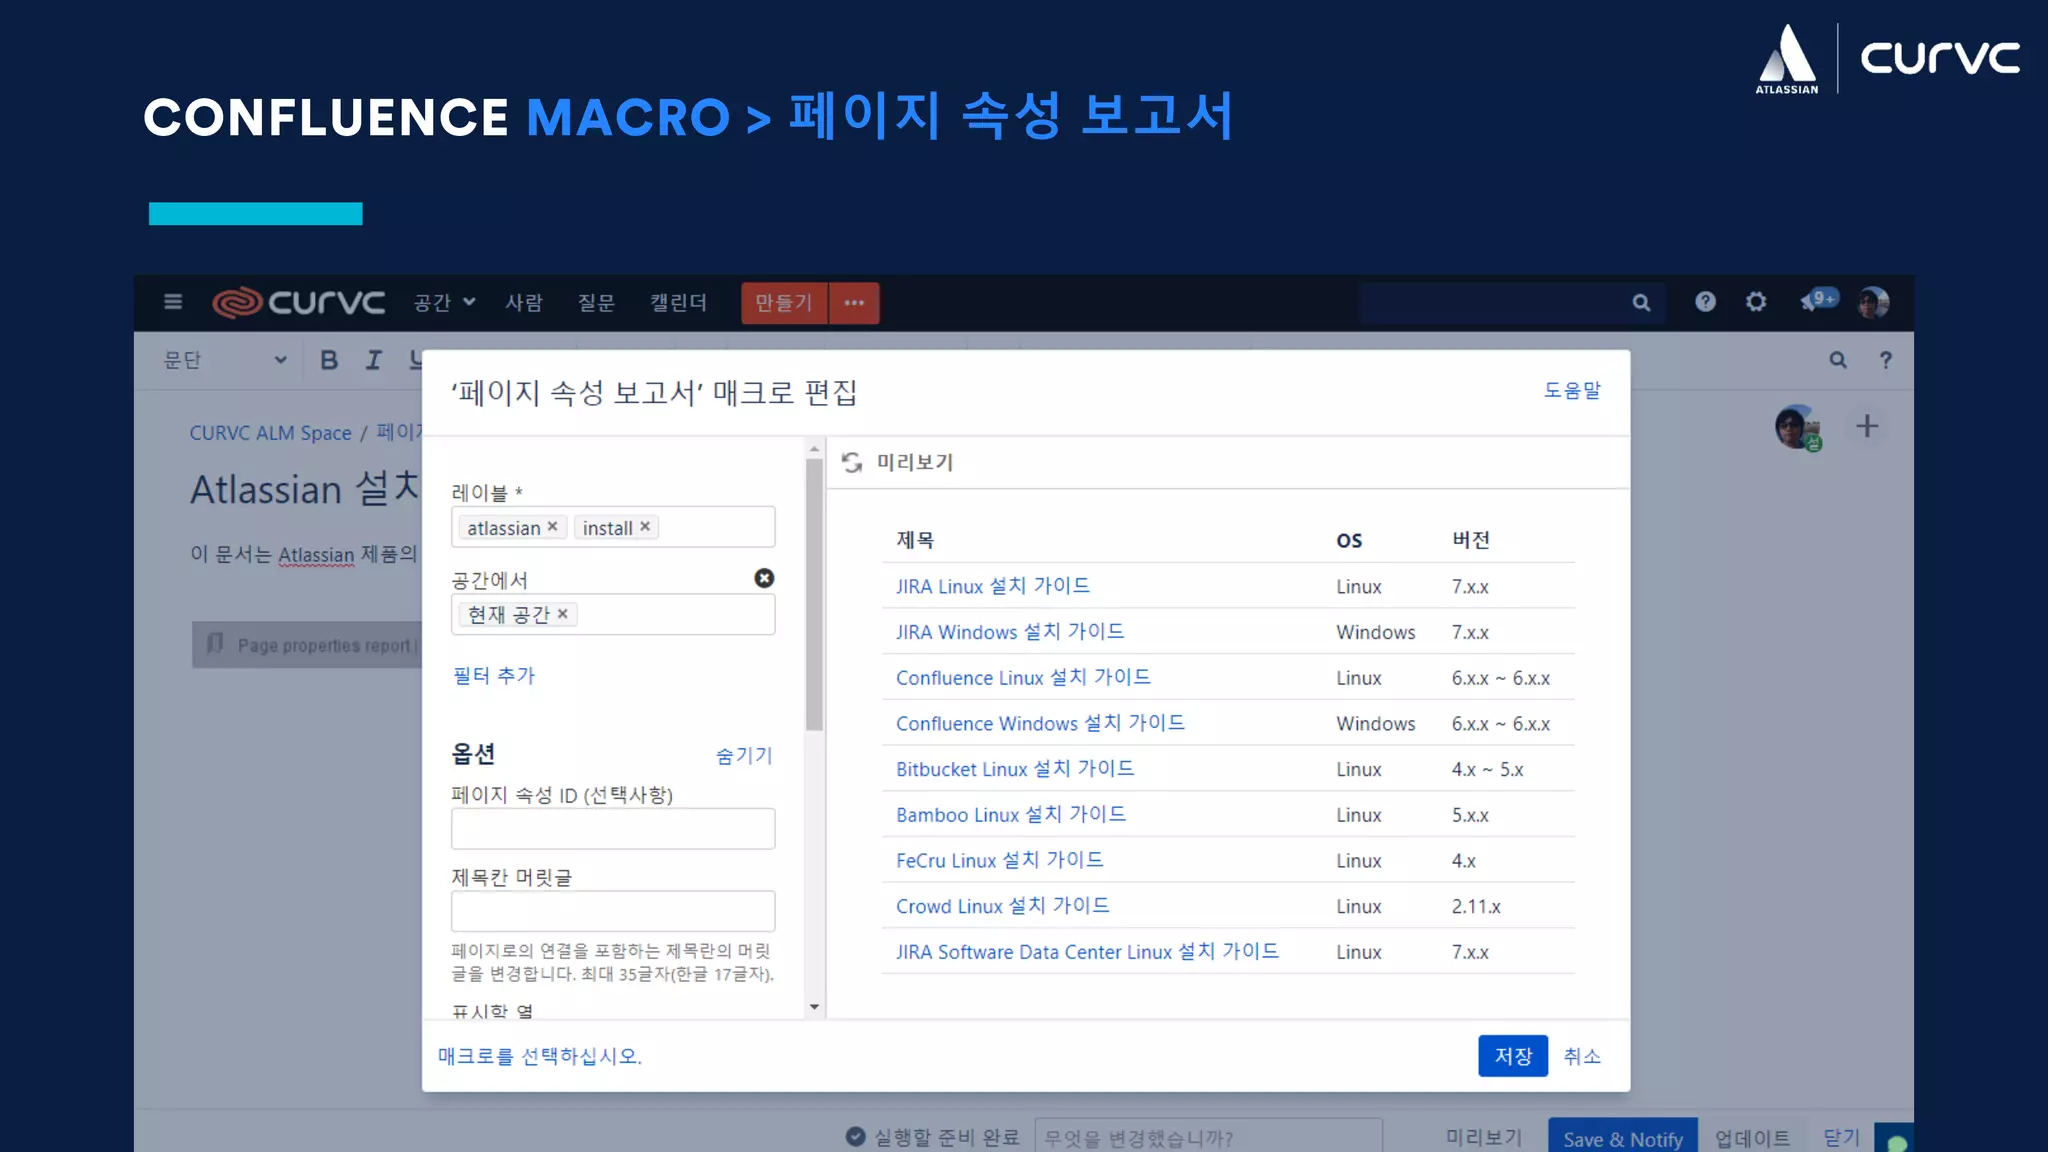Click the bottom 미리보기 preview button
Screen dimensions: 2048x1152
pyautogui.click(x=1484, y=1138)
